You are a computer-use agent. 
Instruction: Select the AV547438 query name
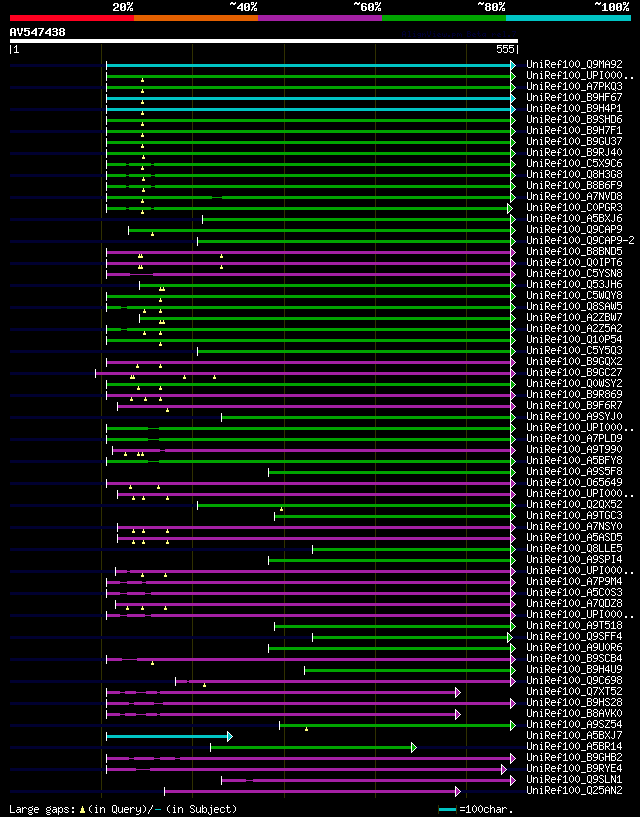click(x=38, y=32)
